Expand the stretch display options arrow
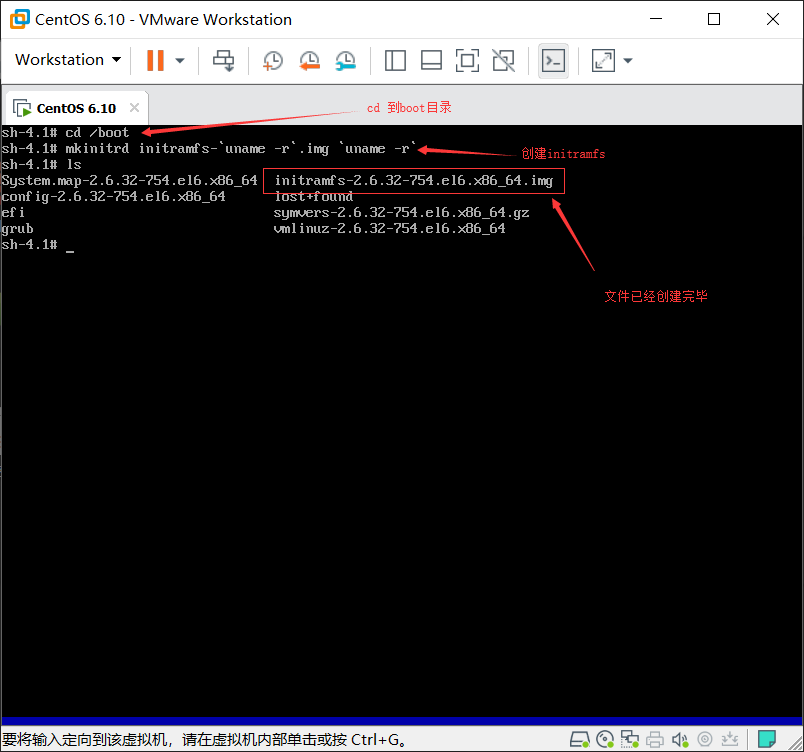 (628, 60)
